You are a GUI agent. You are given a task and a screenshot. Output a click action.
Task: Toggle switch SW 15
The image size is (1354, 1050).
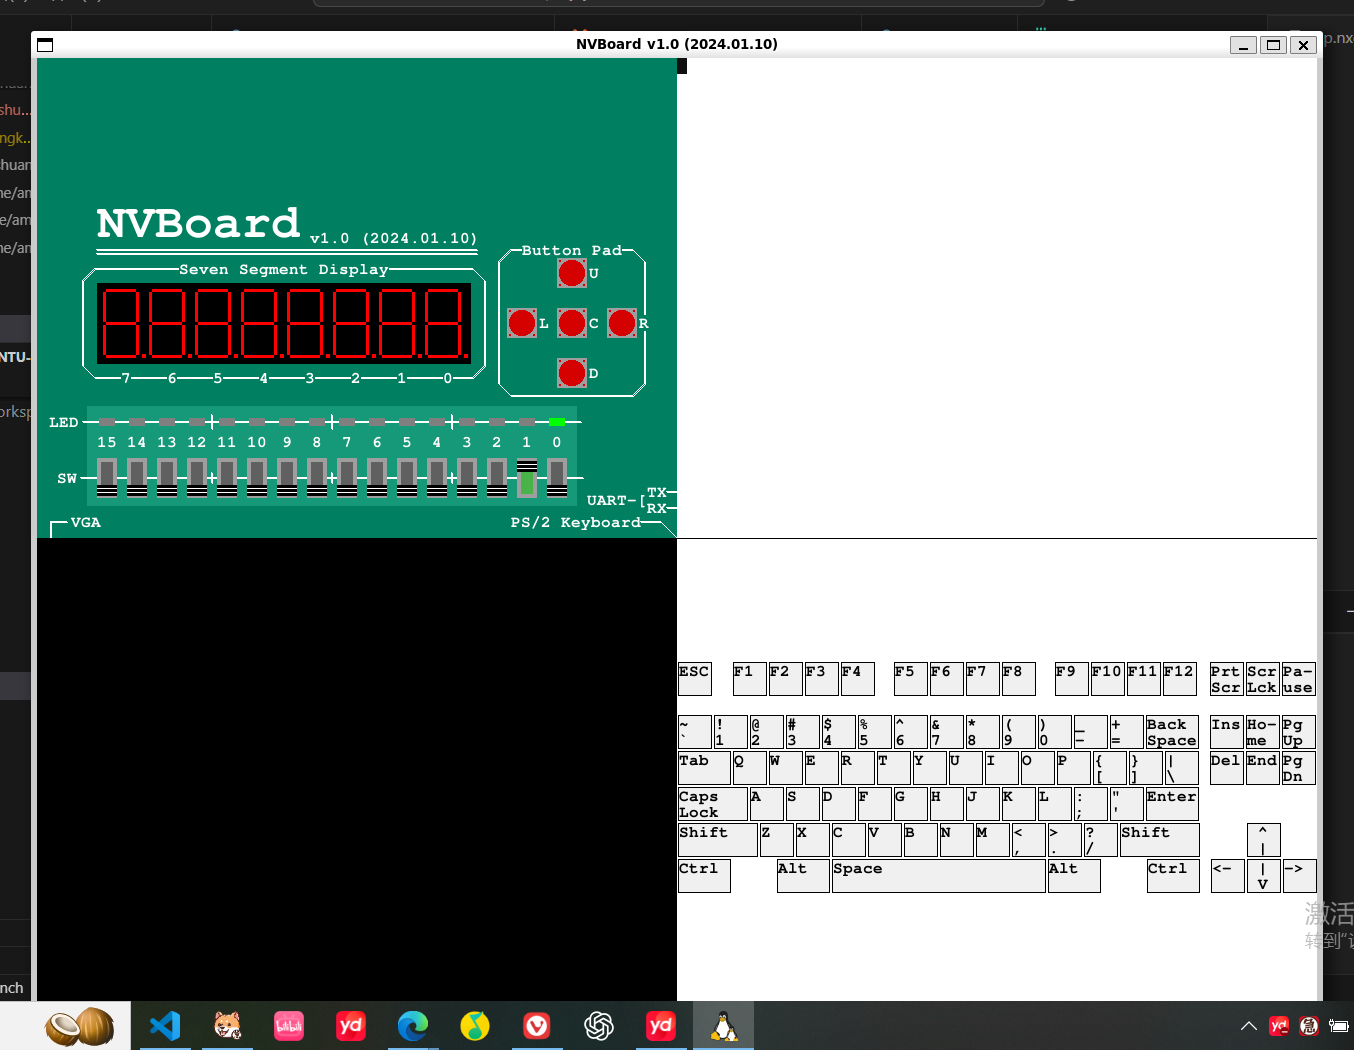click(107, 478)
